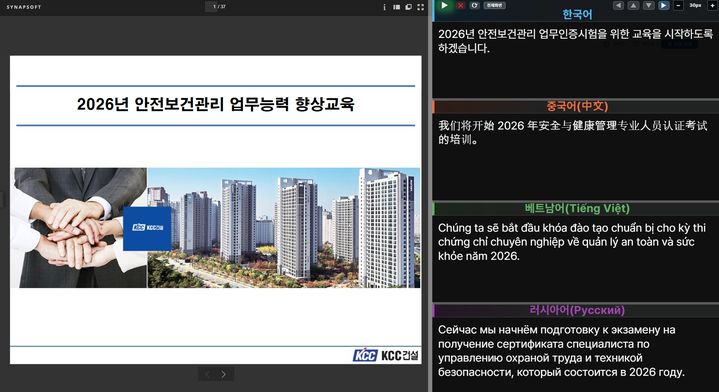Enter fullscreen mode in the Synapsoft viewer
Screen dimensions: 719x392
420,7
